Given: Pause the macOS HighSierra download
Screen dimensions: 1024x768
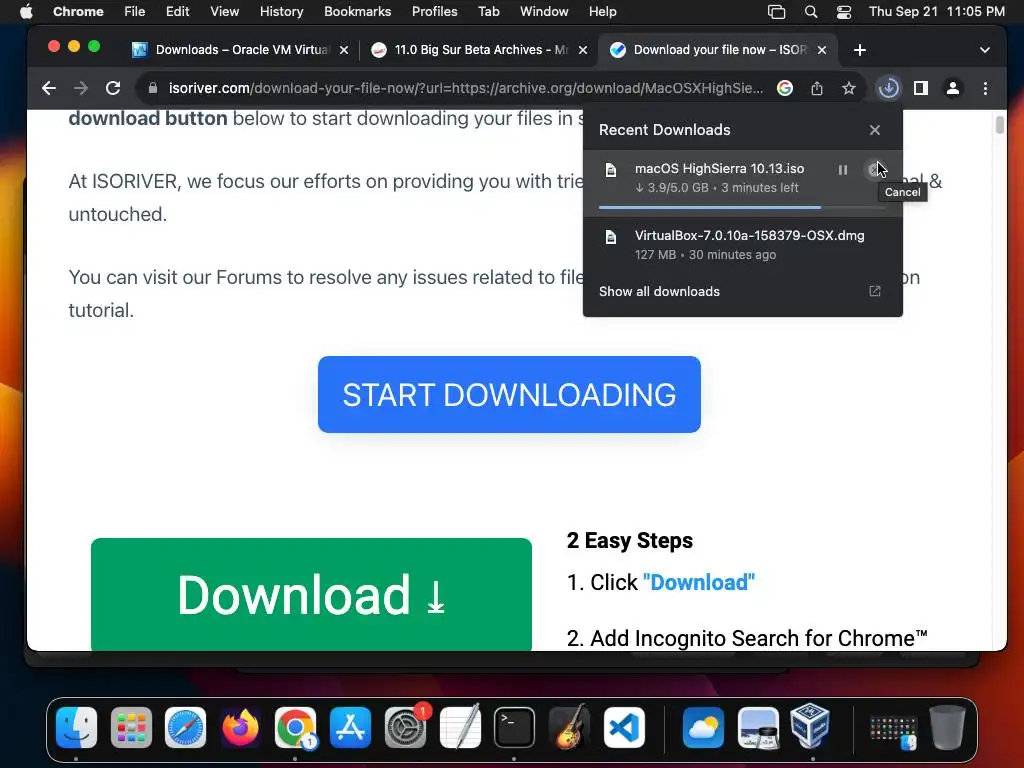Looking at the screenshot, I should (x=842, y=170).
